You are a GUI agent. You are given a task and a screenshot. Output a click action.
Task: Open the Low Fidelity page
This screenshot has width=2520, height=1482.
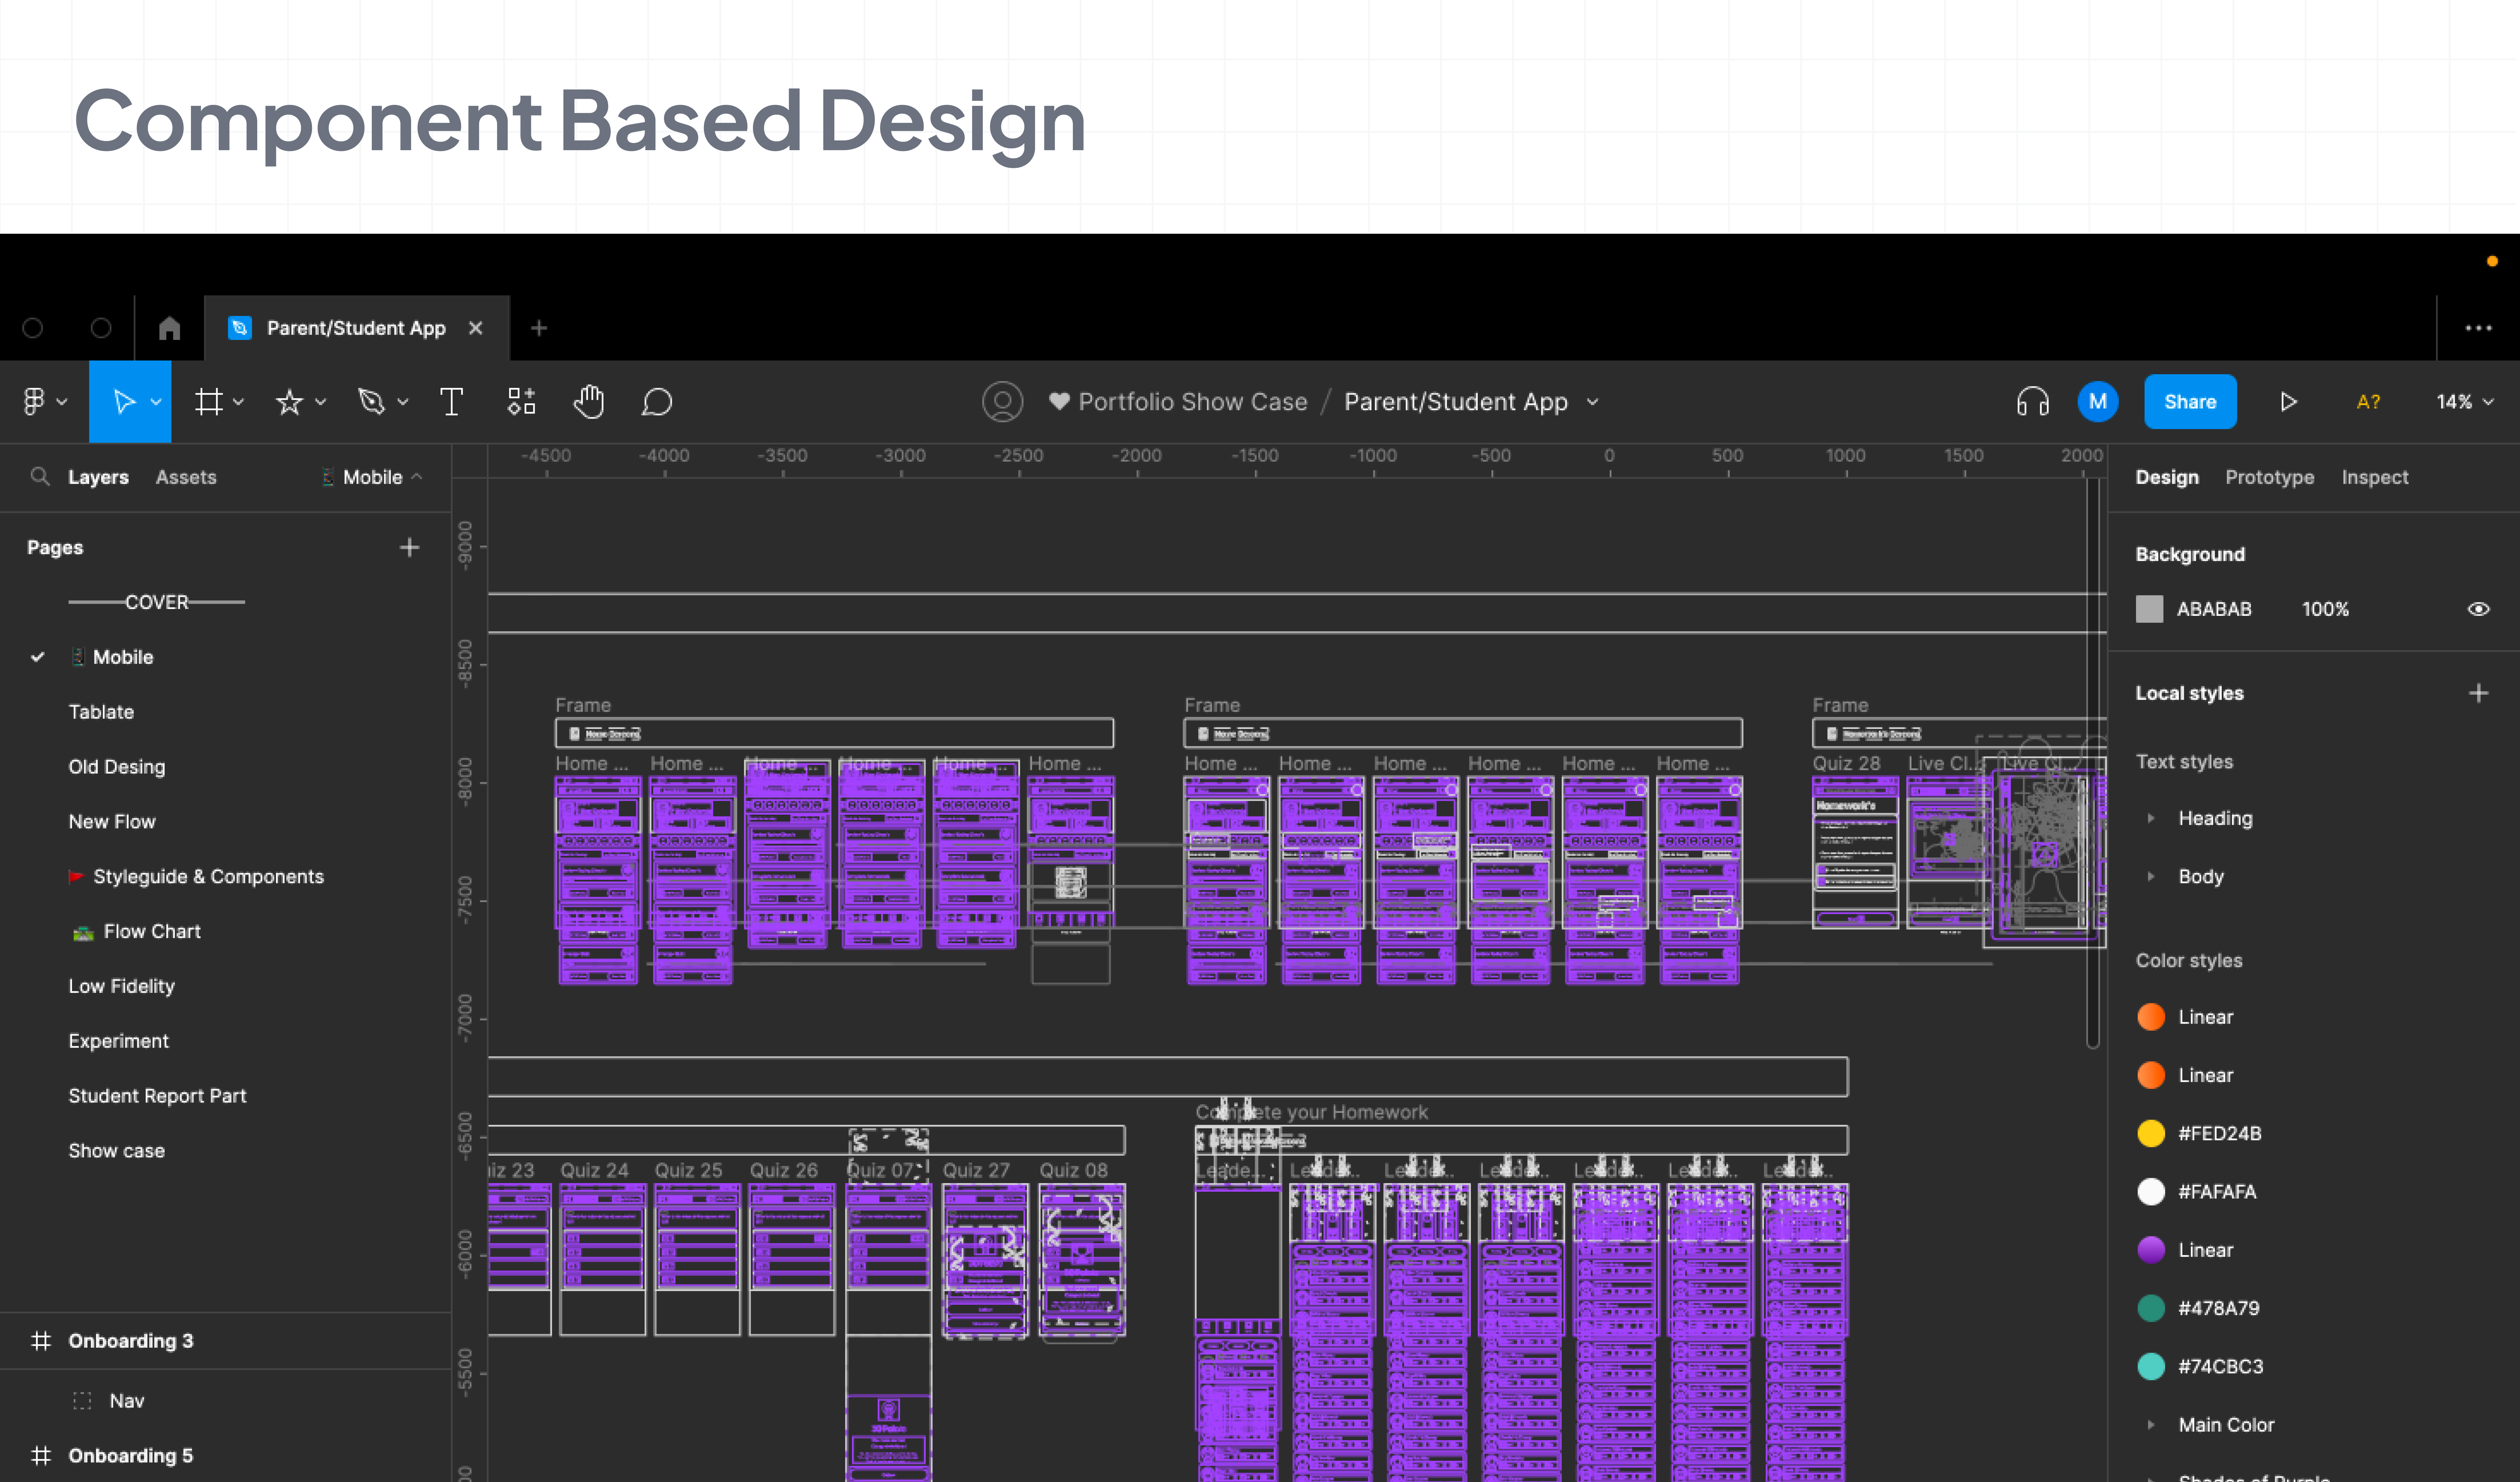pos(121,987)
